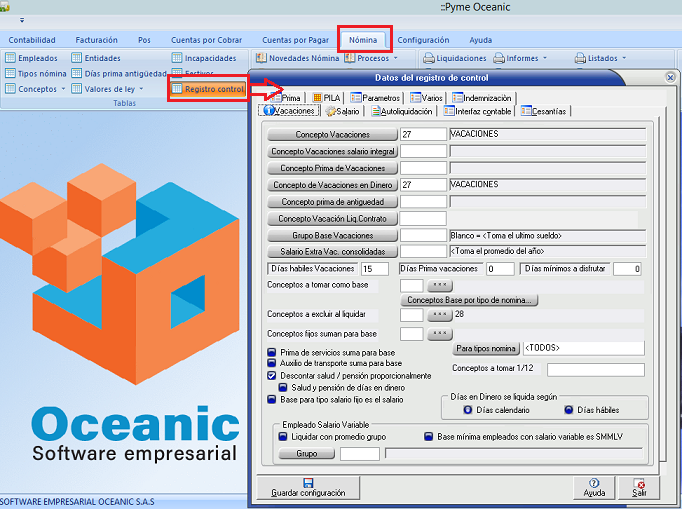682x509 pixels.
Task: Open Conceptos a tomar como base selector
Action: [x=440, y=285]
